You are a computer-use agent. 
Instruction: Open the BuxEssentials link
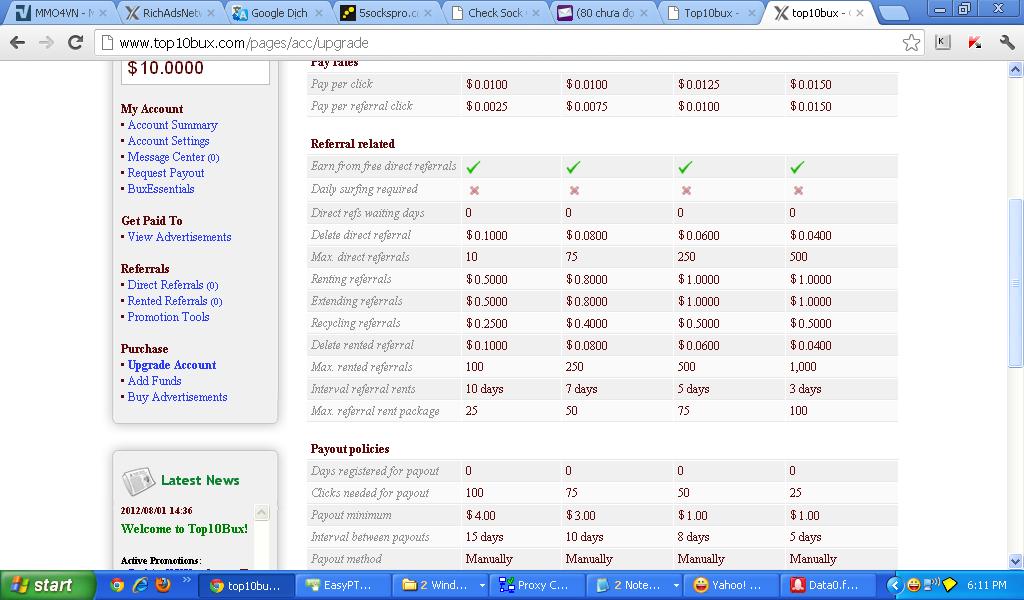point(161,189)
